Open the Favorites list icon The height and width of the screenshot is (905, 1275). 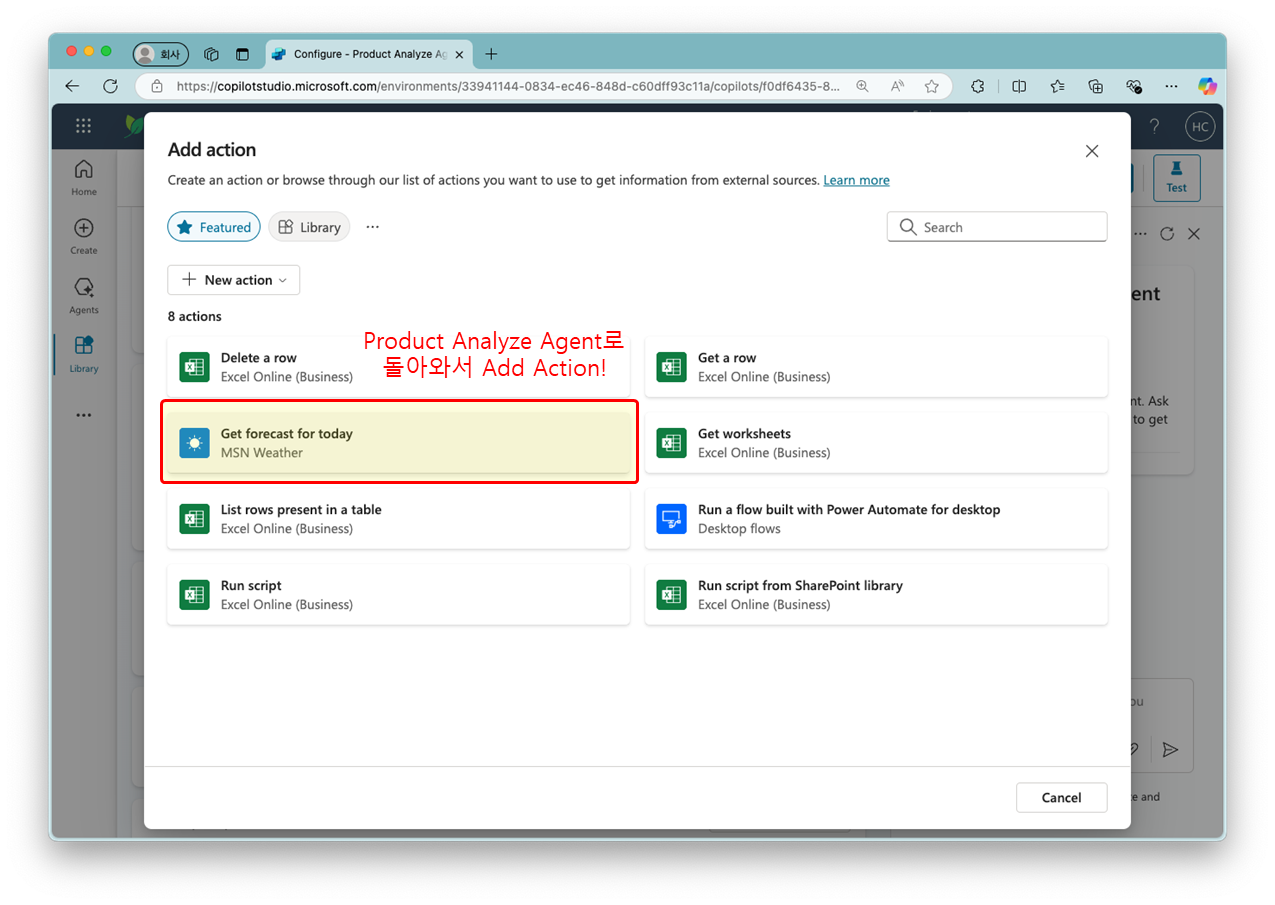pos(1057,86)
